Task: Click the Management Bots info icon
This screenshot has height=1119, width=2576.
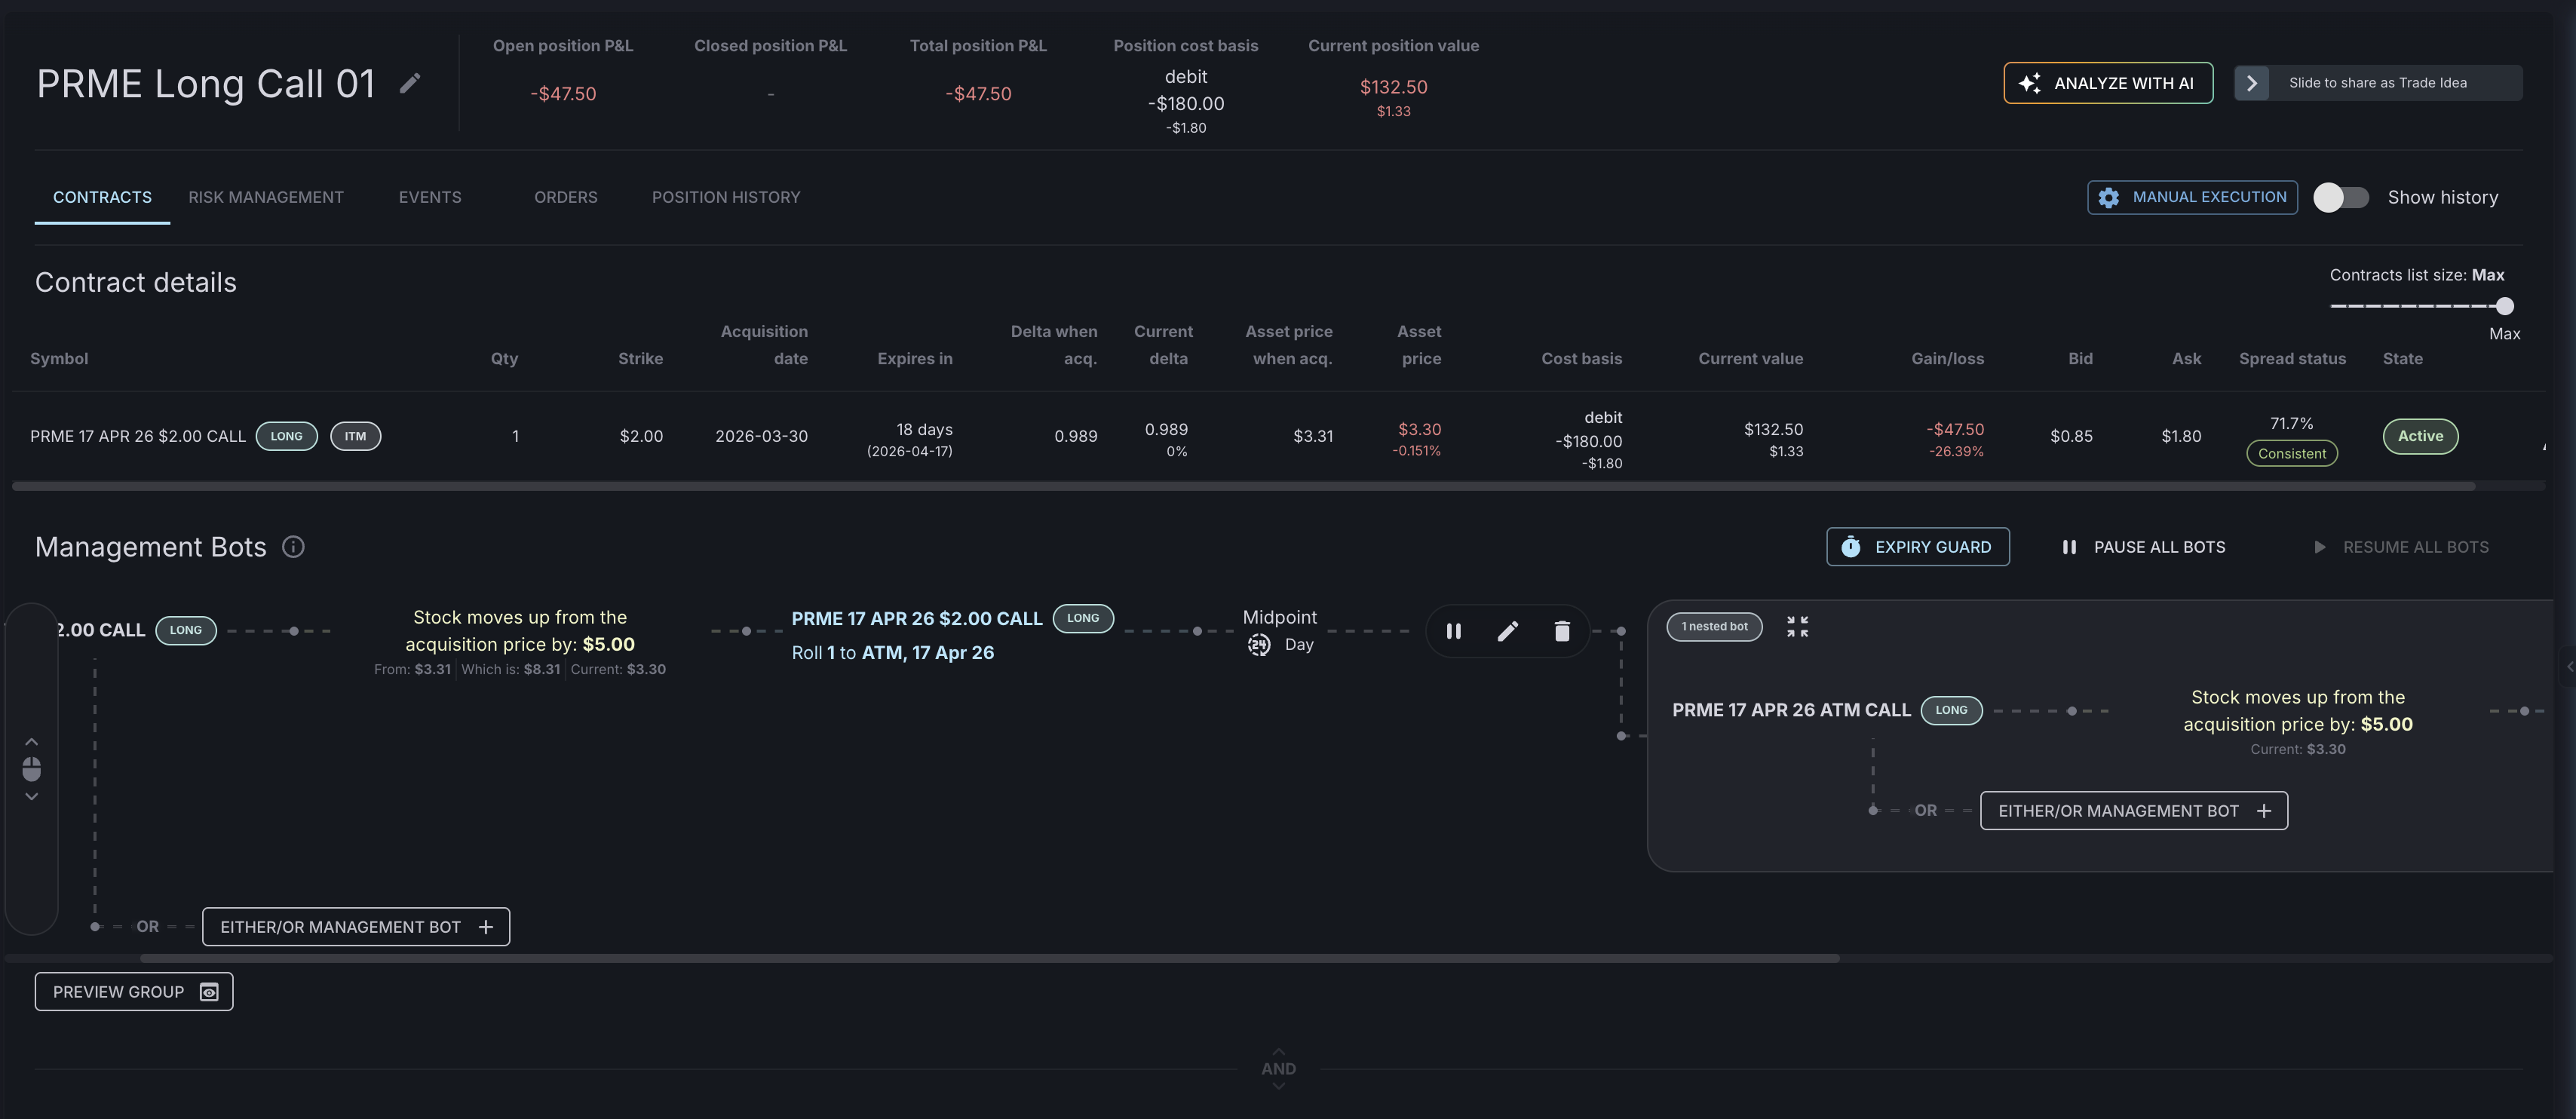Action: (293, 547)
